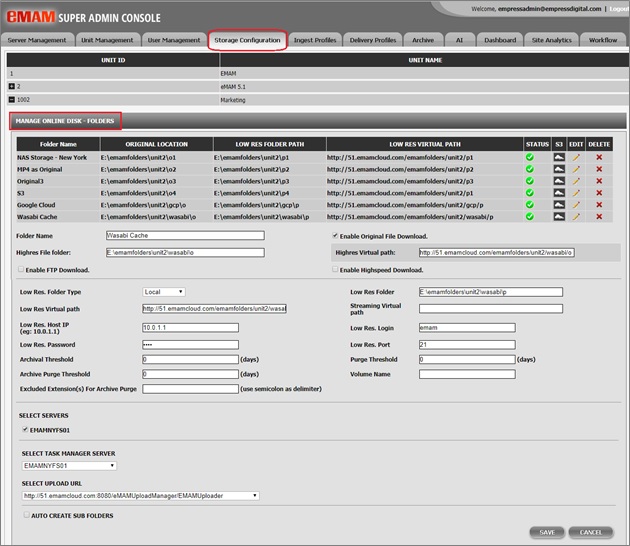Delete the MP4 as Original folder
Screen dimensions: 630x546
(599, 169)
